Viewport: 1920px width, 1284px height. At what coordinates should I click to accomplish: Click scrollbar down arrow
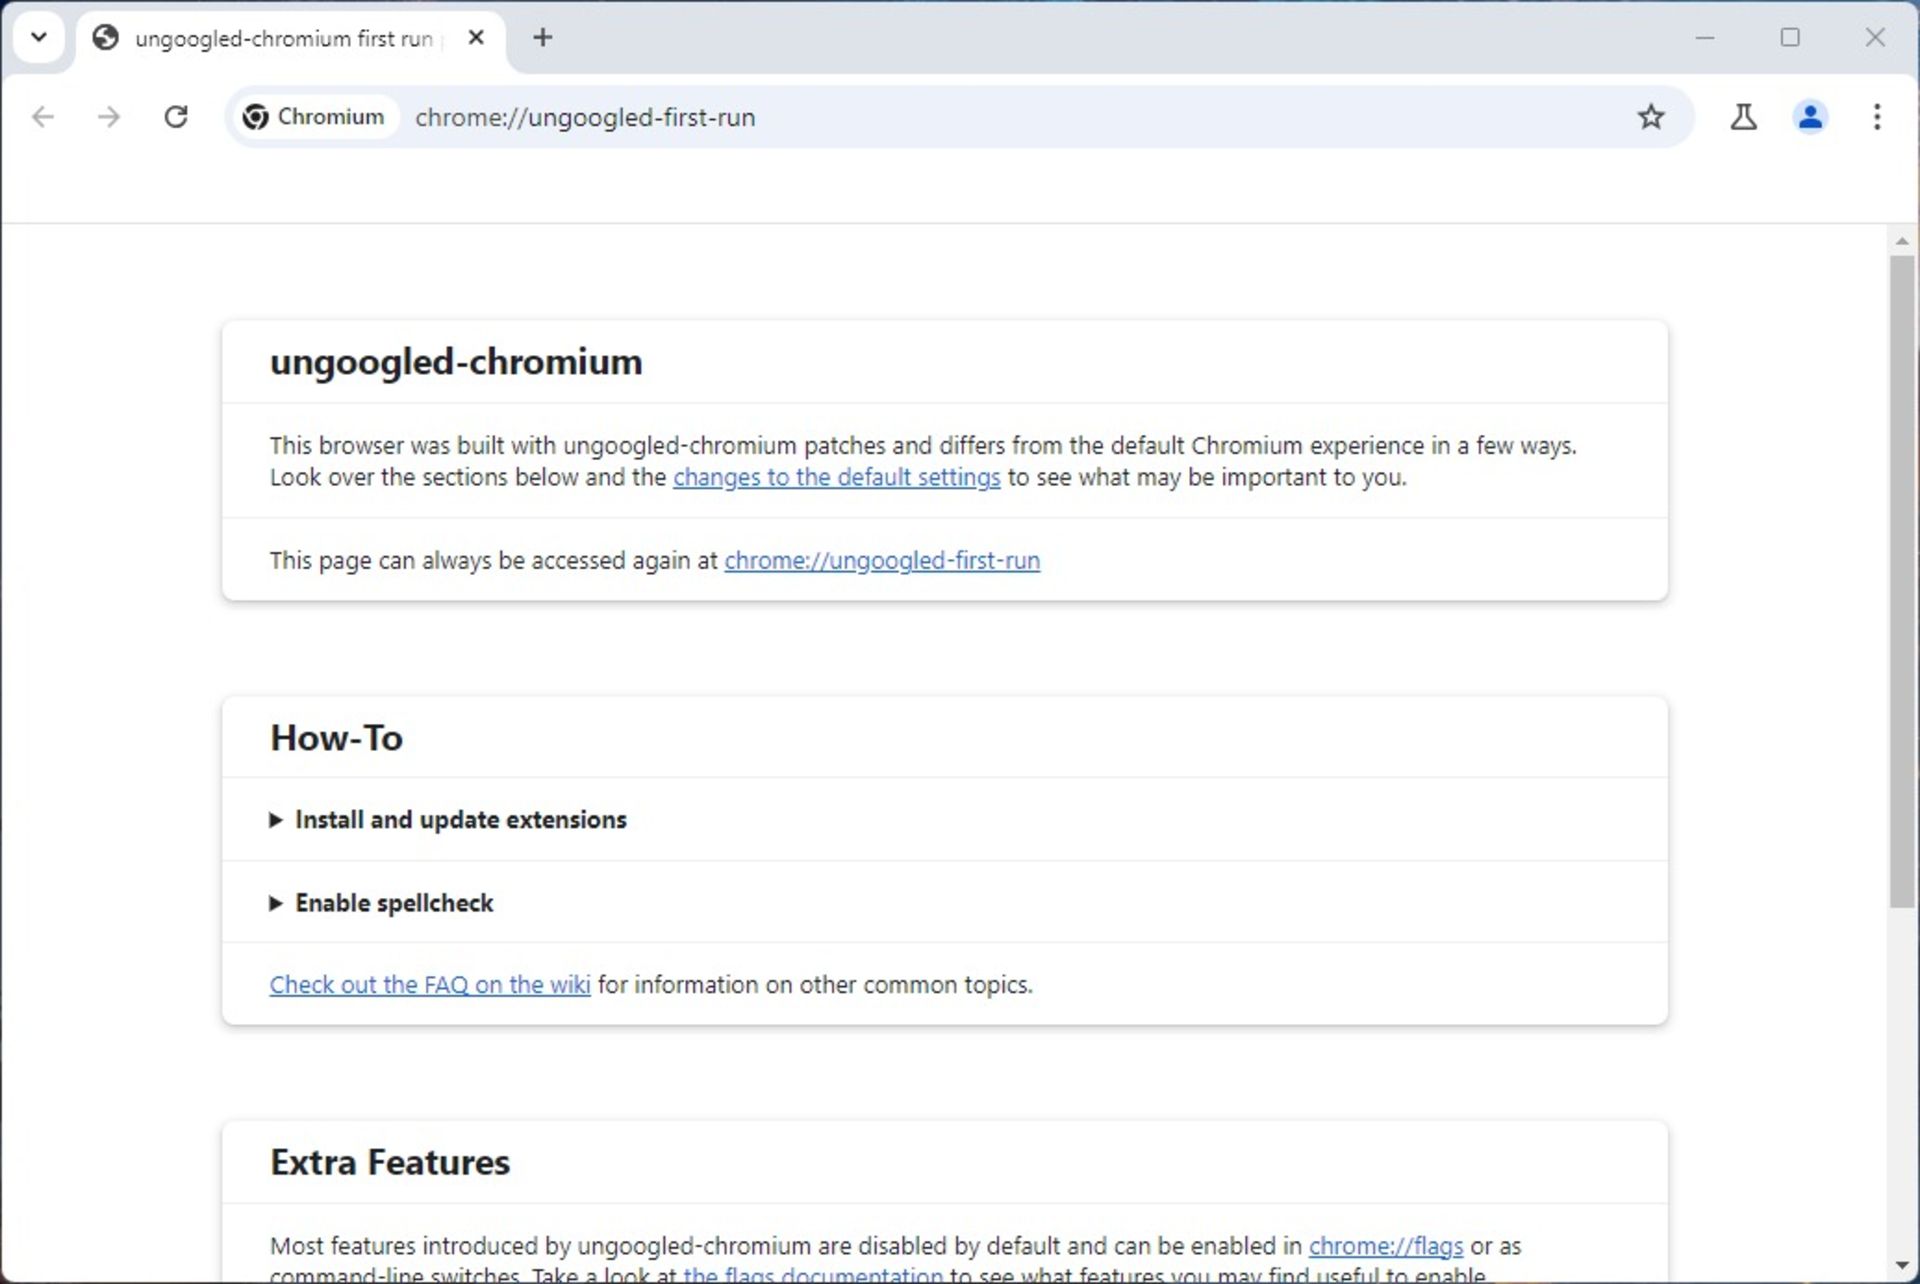1902,1267
